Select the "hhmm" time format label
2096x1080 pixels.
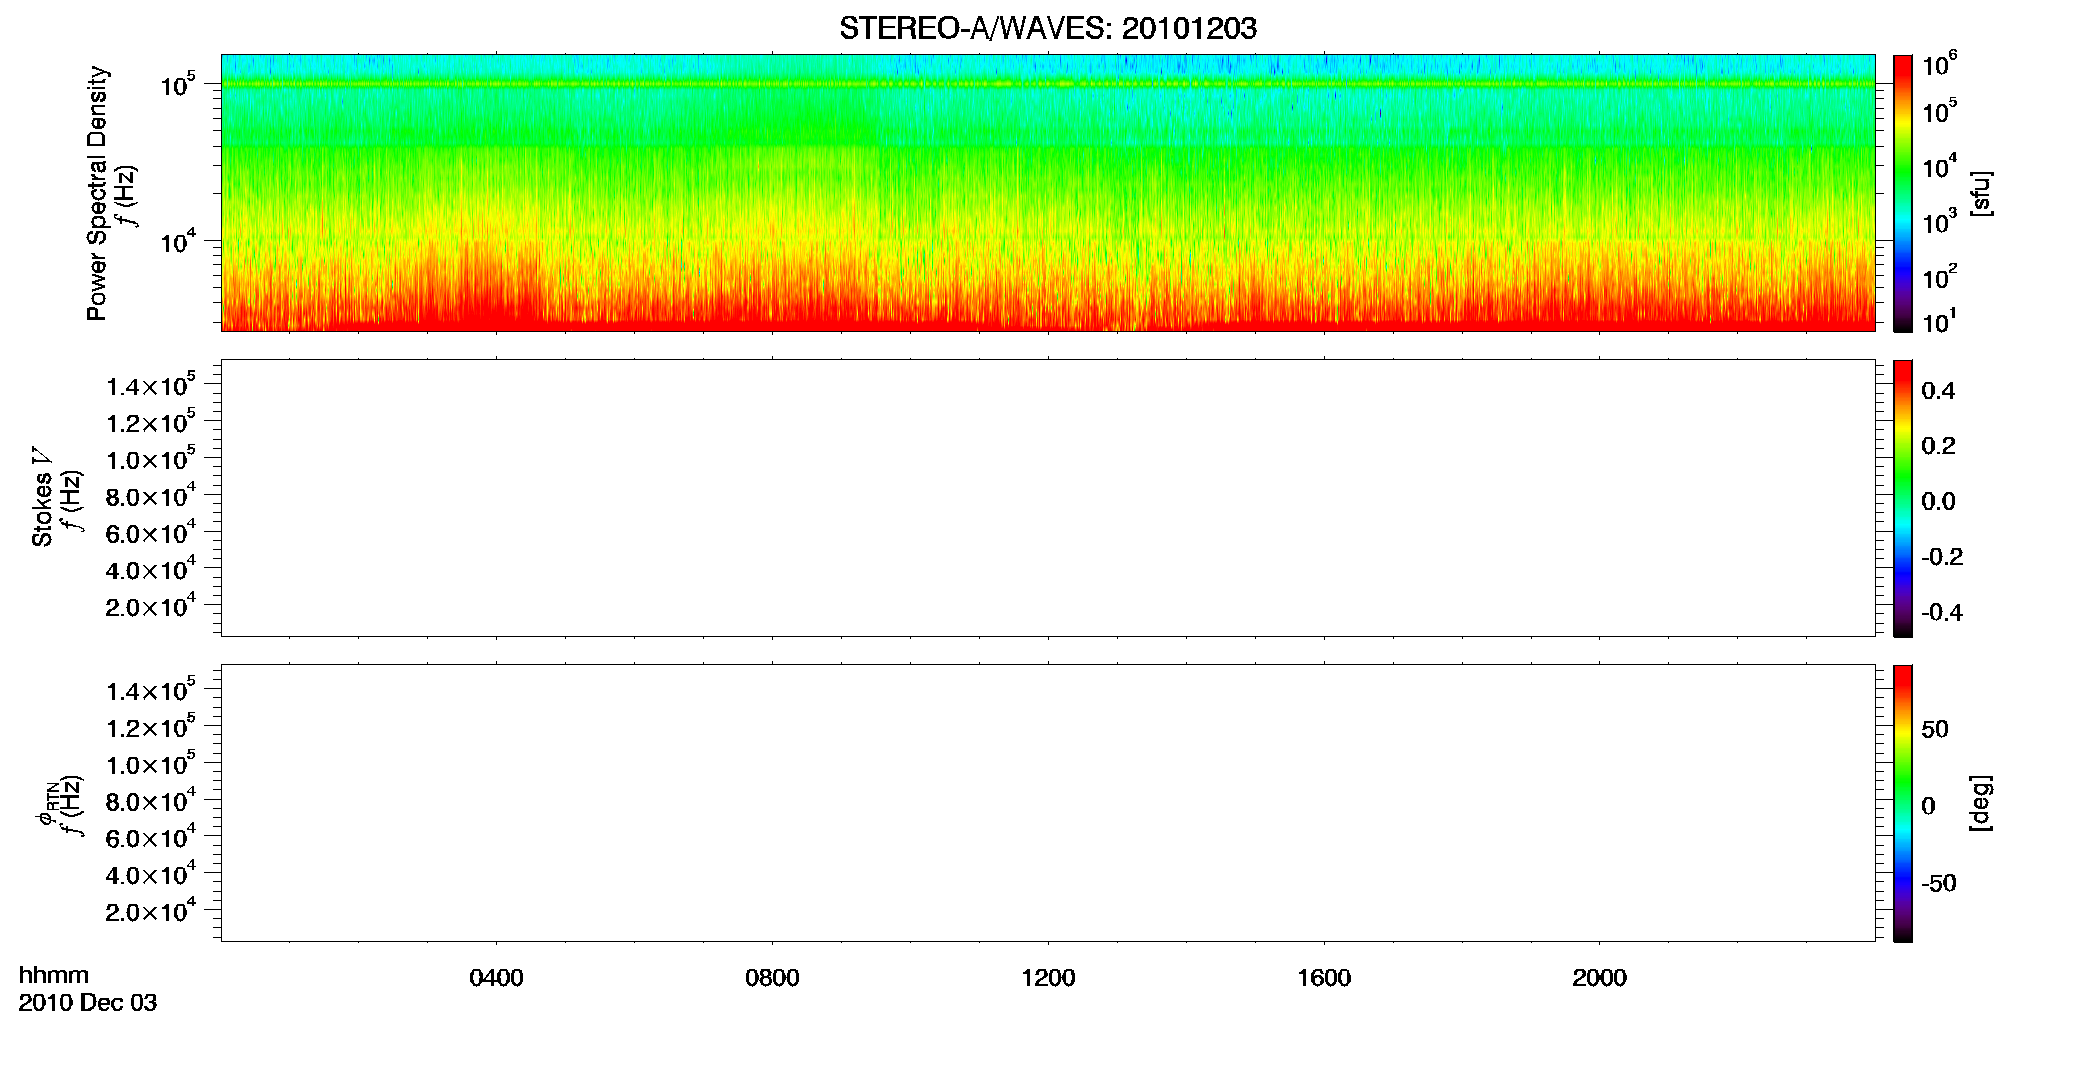click(x=54, y=975)
